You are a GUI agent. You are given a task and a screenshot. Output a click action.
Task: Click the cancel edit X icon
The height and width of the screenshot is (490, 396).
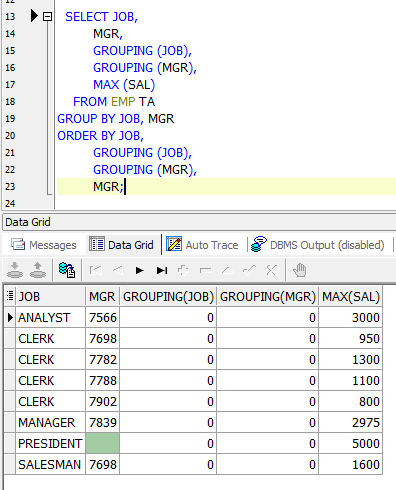click(x=272, y=270)
